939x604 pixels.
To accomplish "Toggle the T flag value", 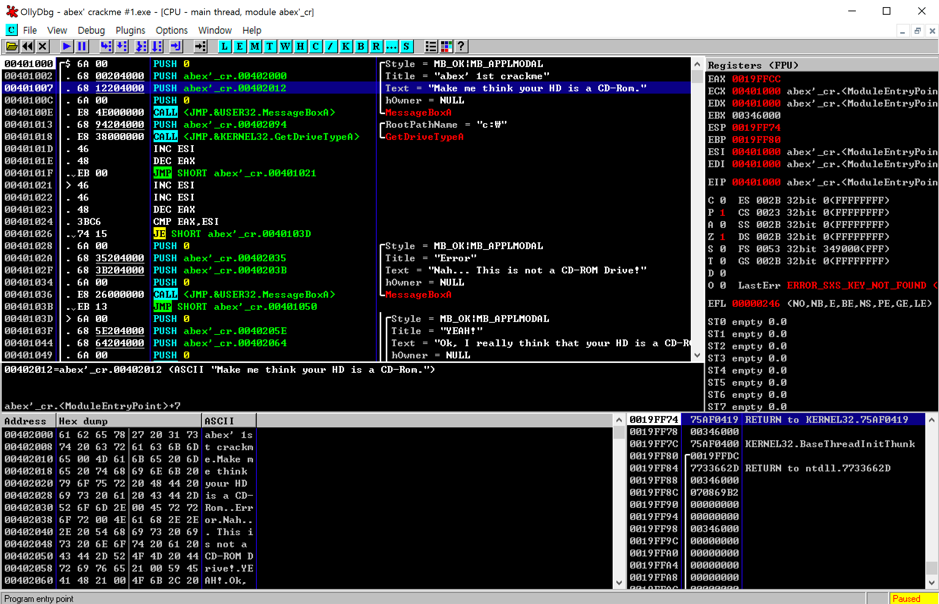I will pyautogui.click(x=722, y=261).
